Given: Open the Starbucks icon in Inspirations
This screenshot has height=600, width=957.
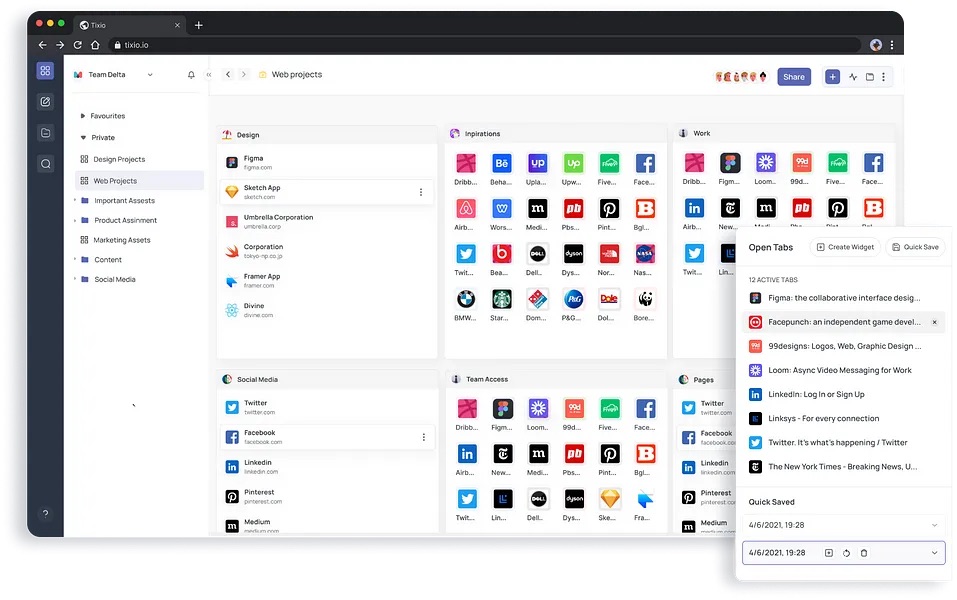Looking at the screenshot, I should [501, 299].
